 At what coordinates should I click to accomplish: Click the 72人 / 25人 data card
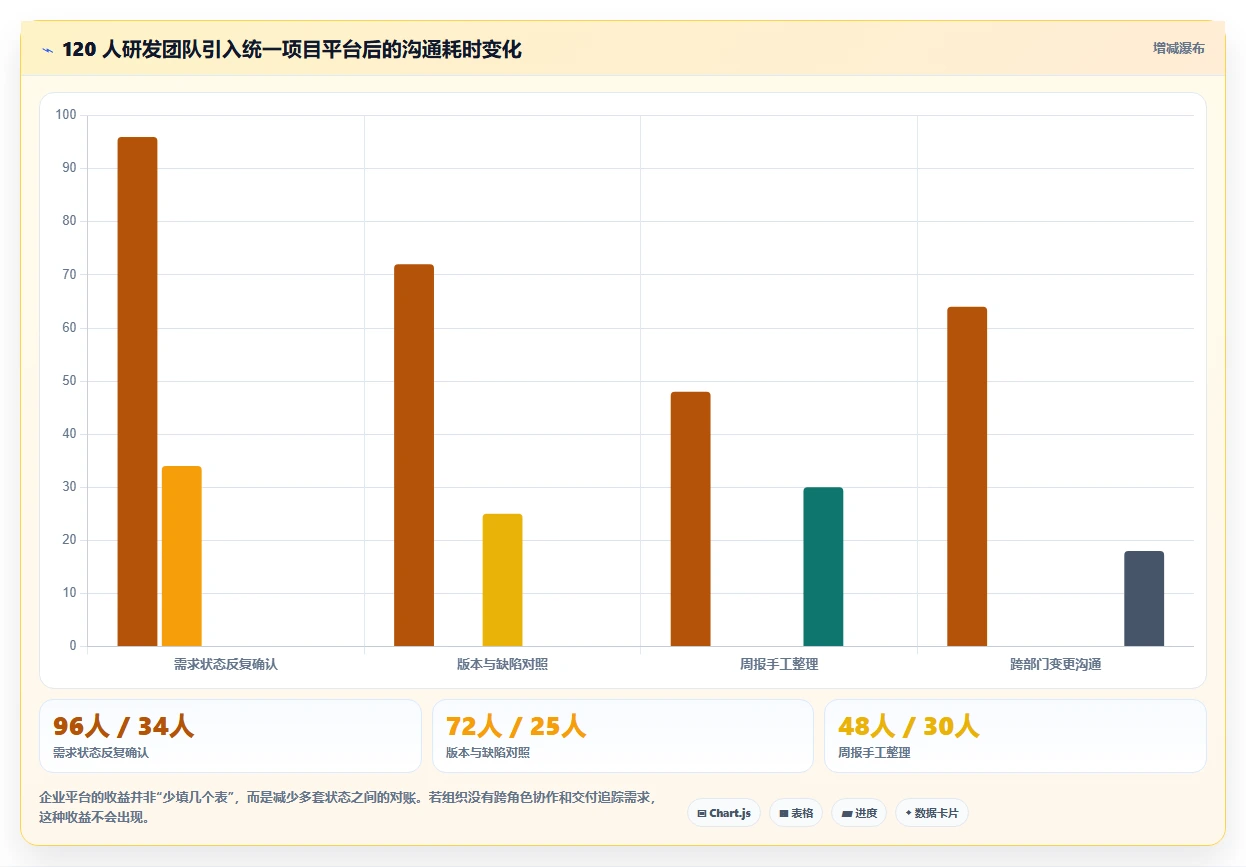623,736
